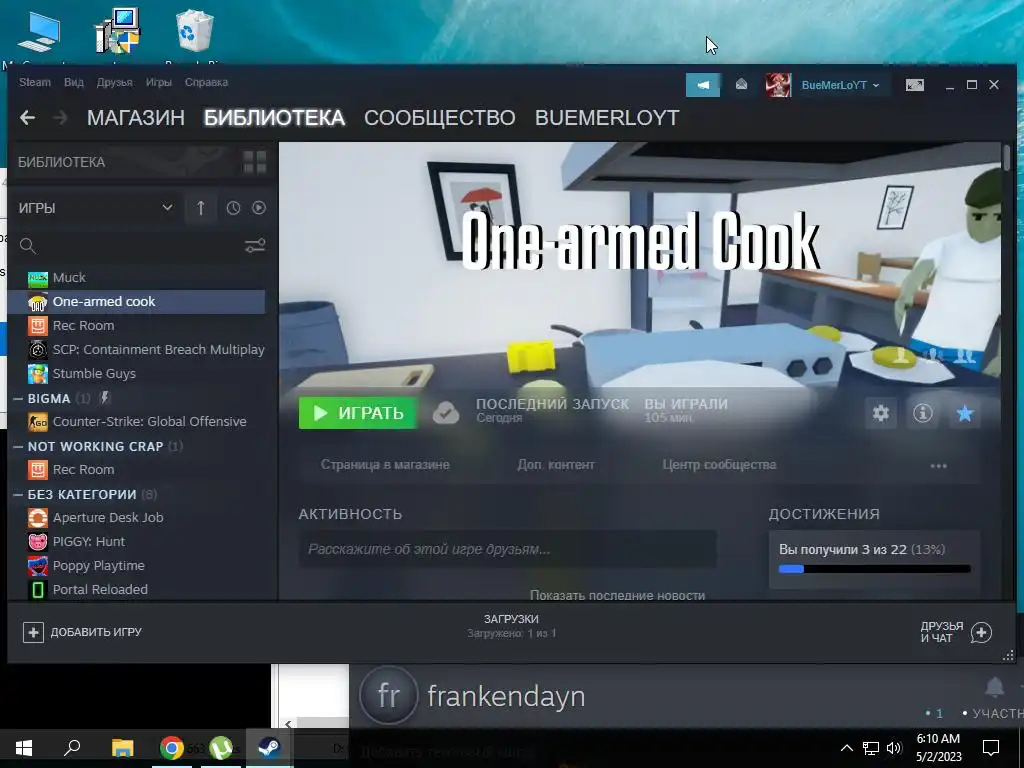Open the advanced filters slider icon
Image resolution: width=1024 pixels, height=768 pixels.
coord(255,246)
